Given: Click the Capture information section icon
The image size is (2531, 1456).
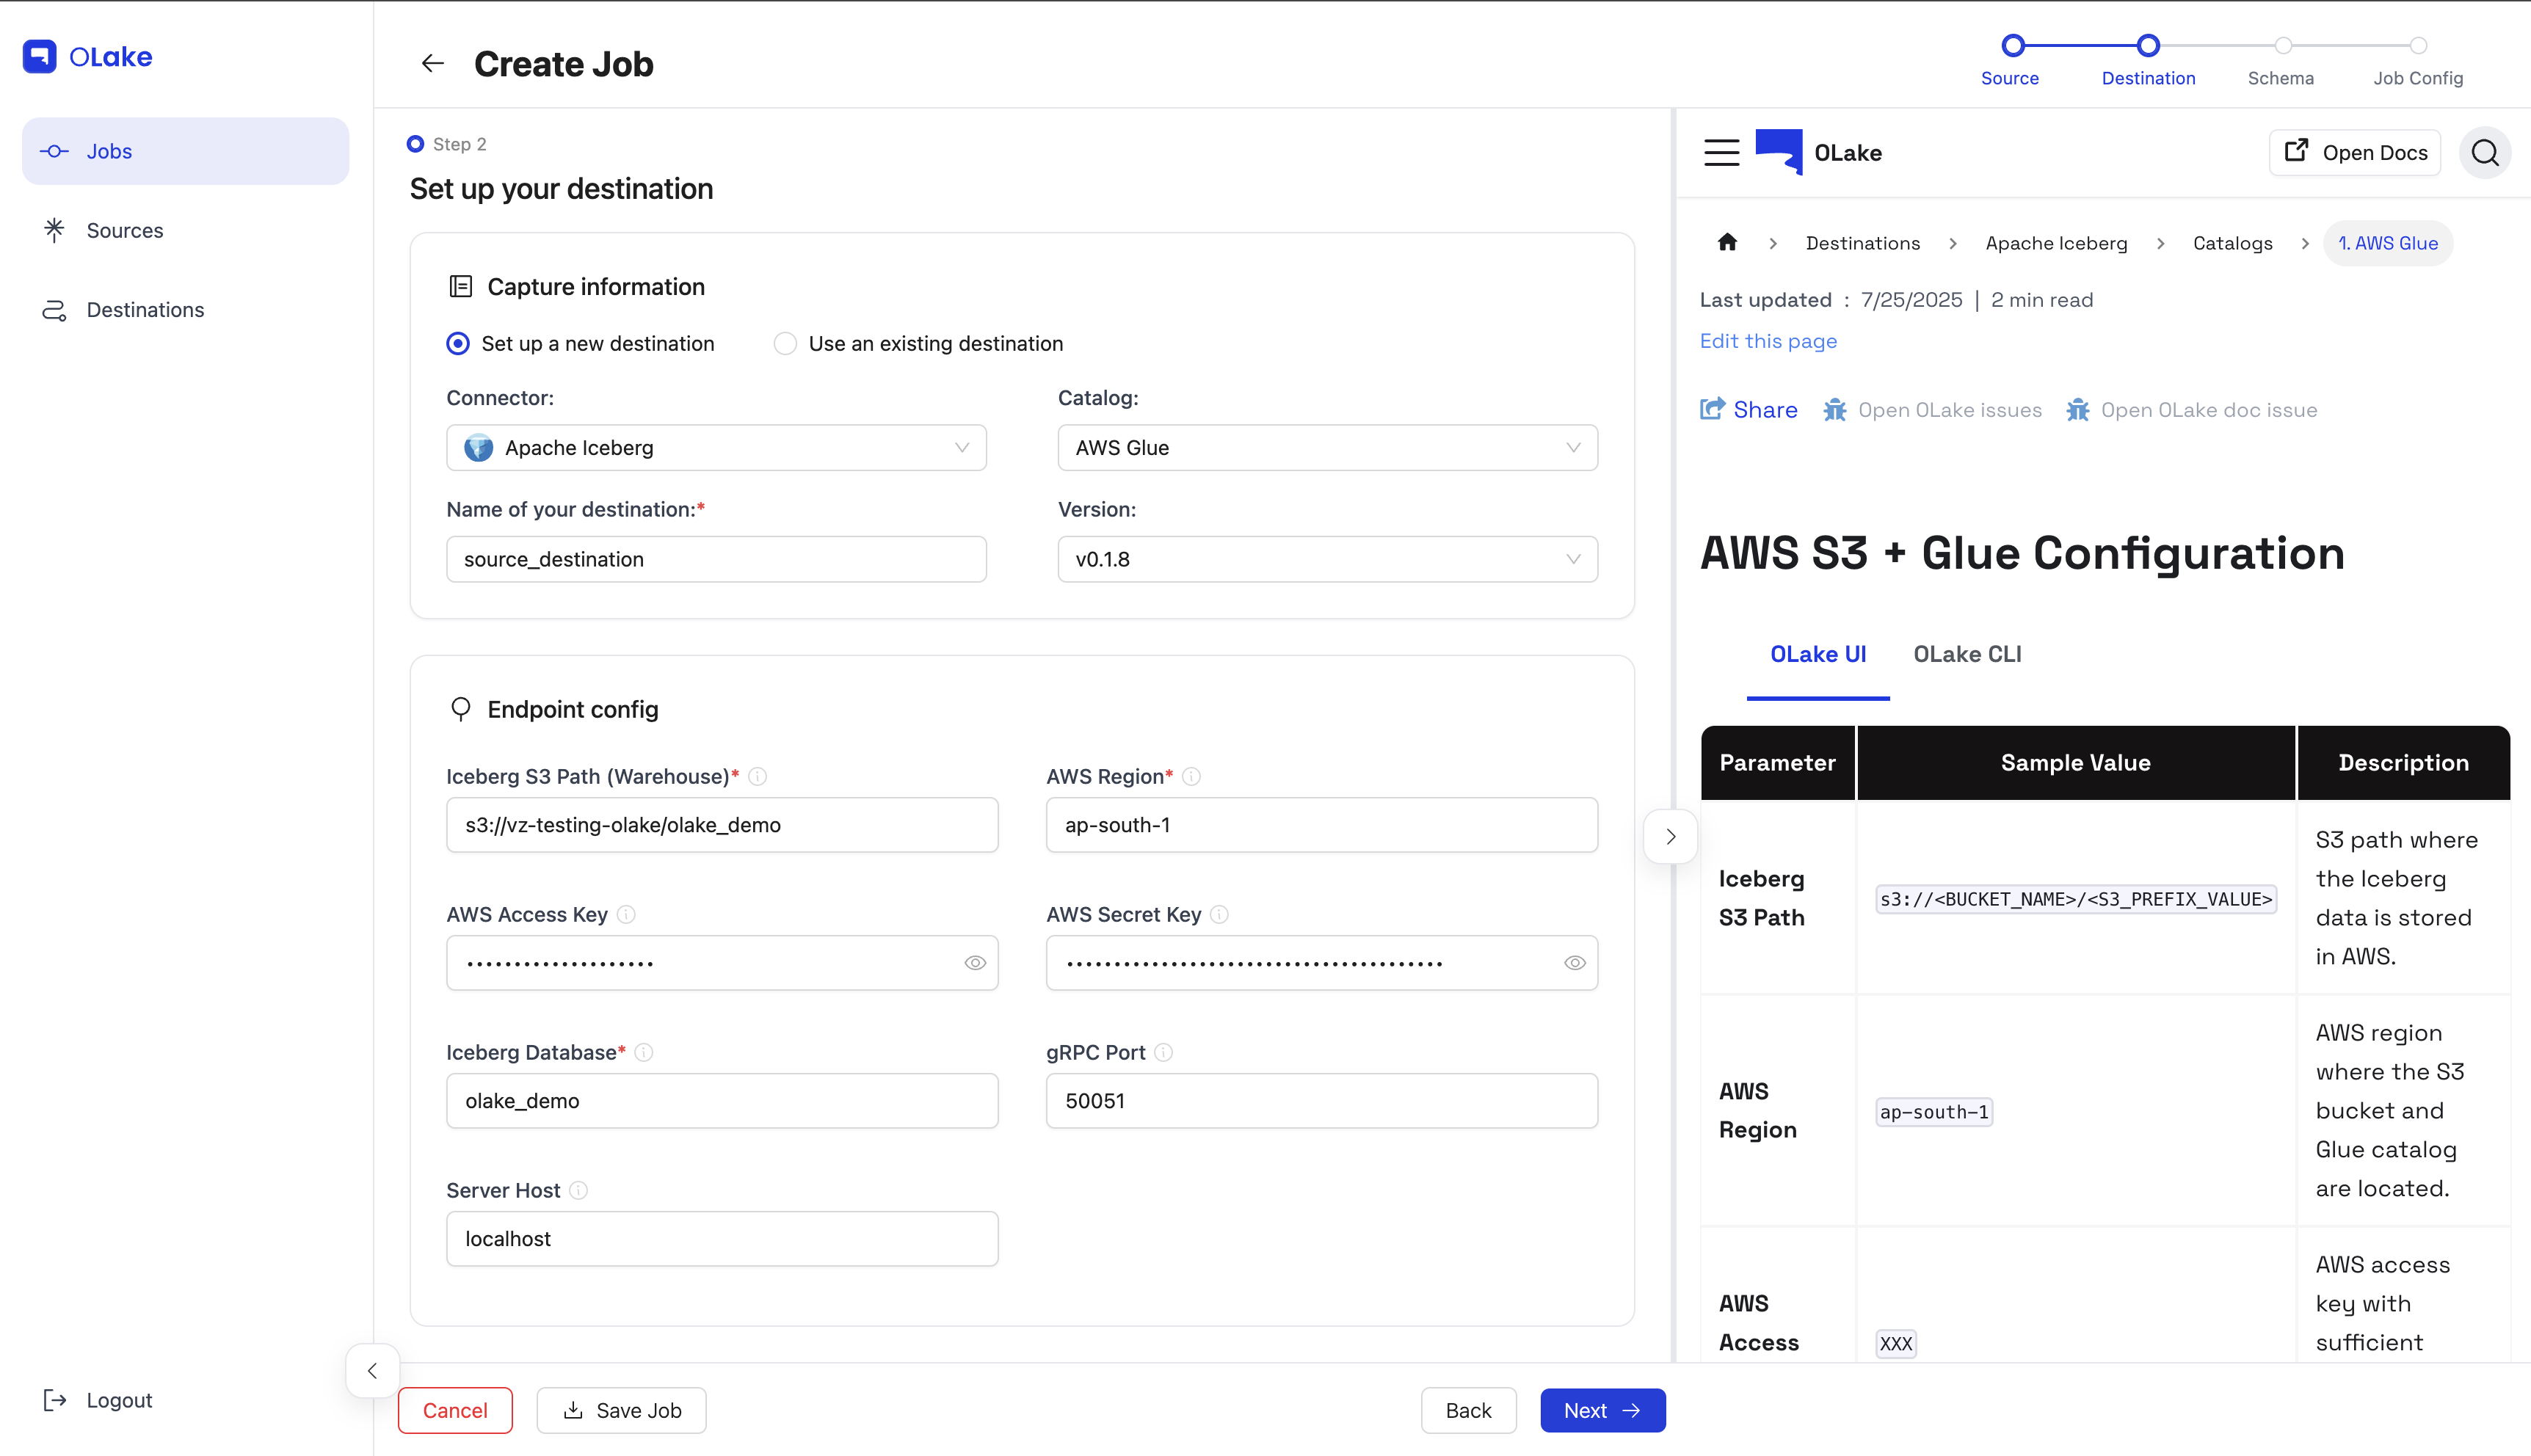Looking at the screenshot, I should (x=460, y=287).
